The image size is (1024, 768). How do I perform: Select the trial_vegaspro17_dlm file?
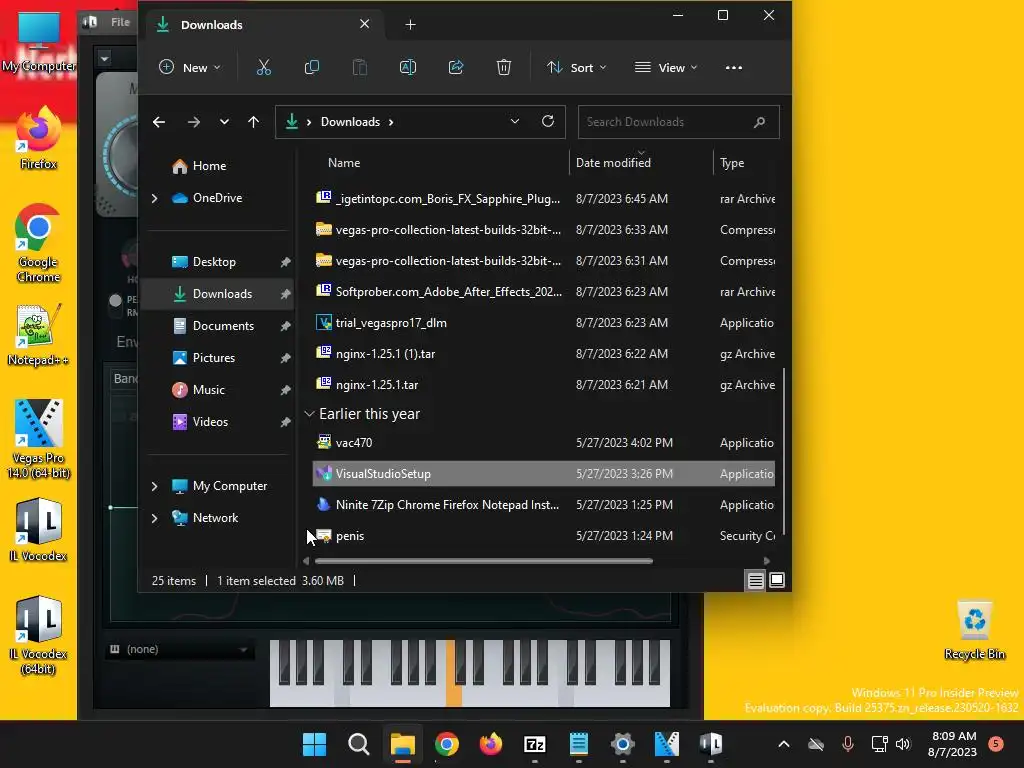point(543,323)
